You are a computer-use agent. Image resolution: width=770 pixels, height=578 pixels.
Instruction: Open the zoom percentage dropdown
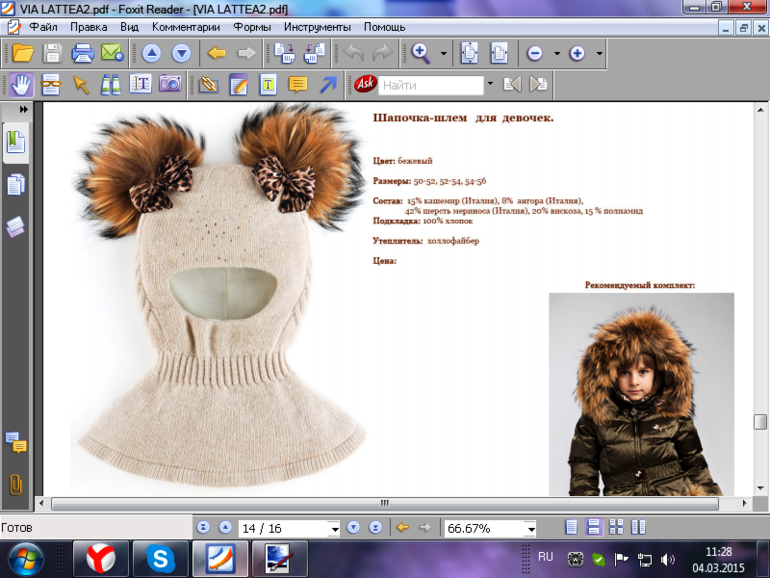pos(530,528)
